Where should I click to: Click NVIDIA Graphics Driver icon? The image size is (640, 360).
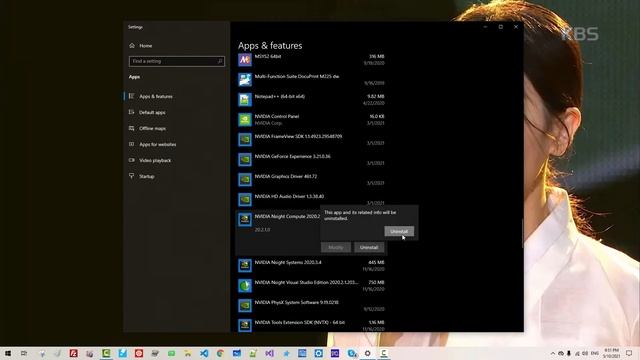tap(245, 180)
